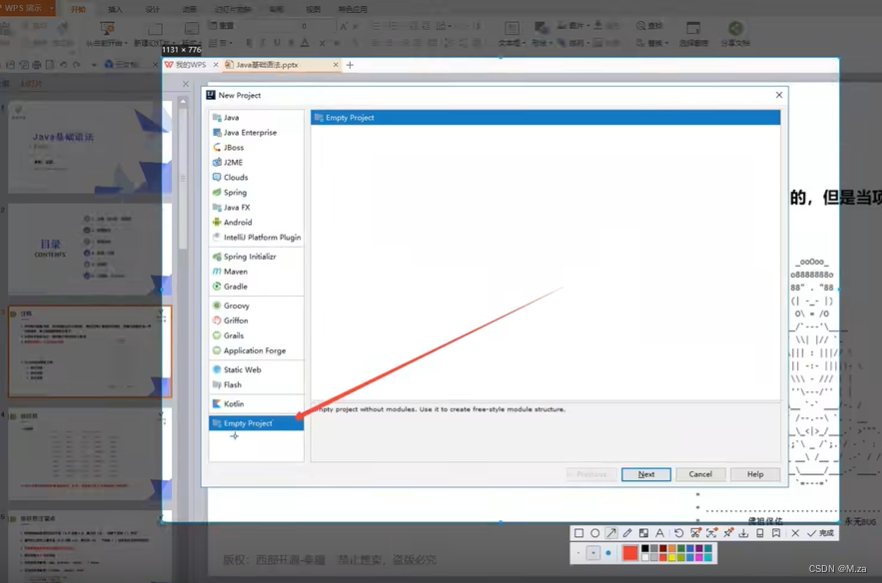
Task: Select Groovy project type
Action: (256, 306)
